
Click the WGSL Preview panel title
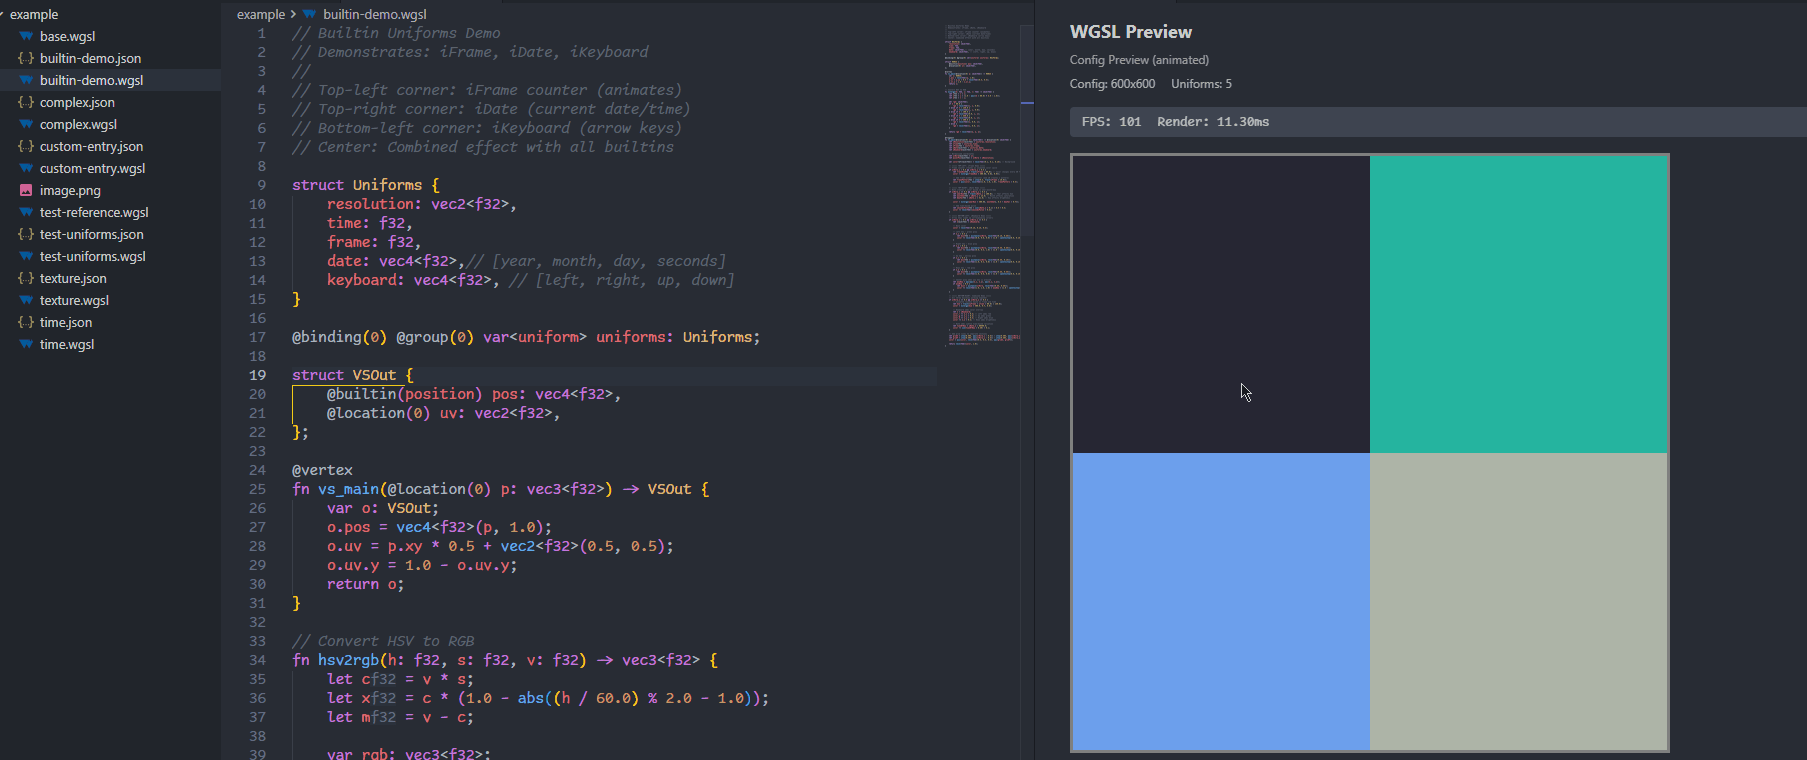tap(1130, 32)
